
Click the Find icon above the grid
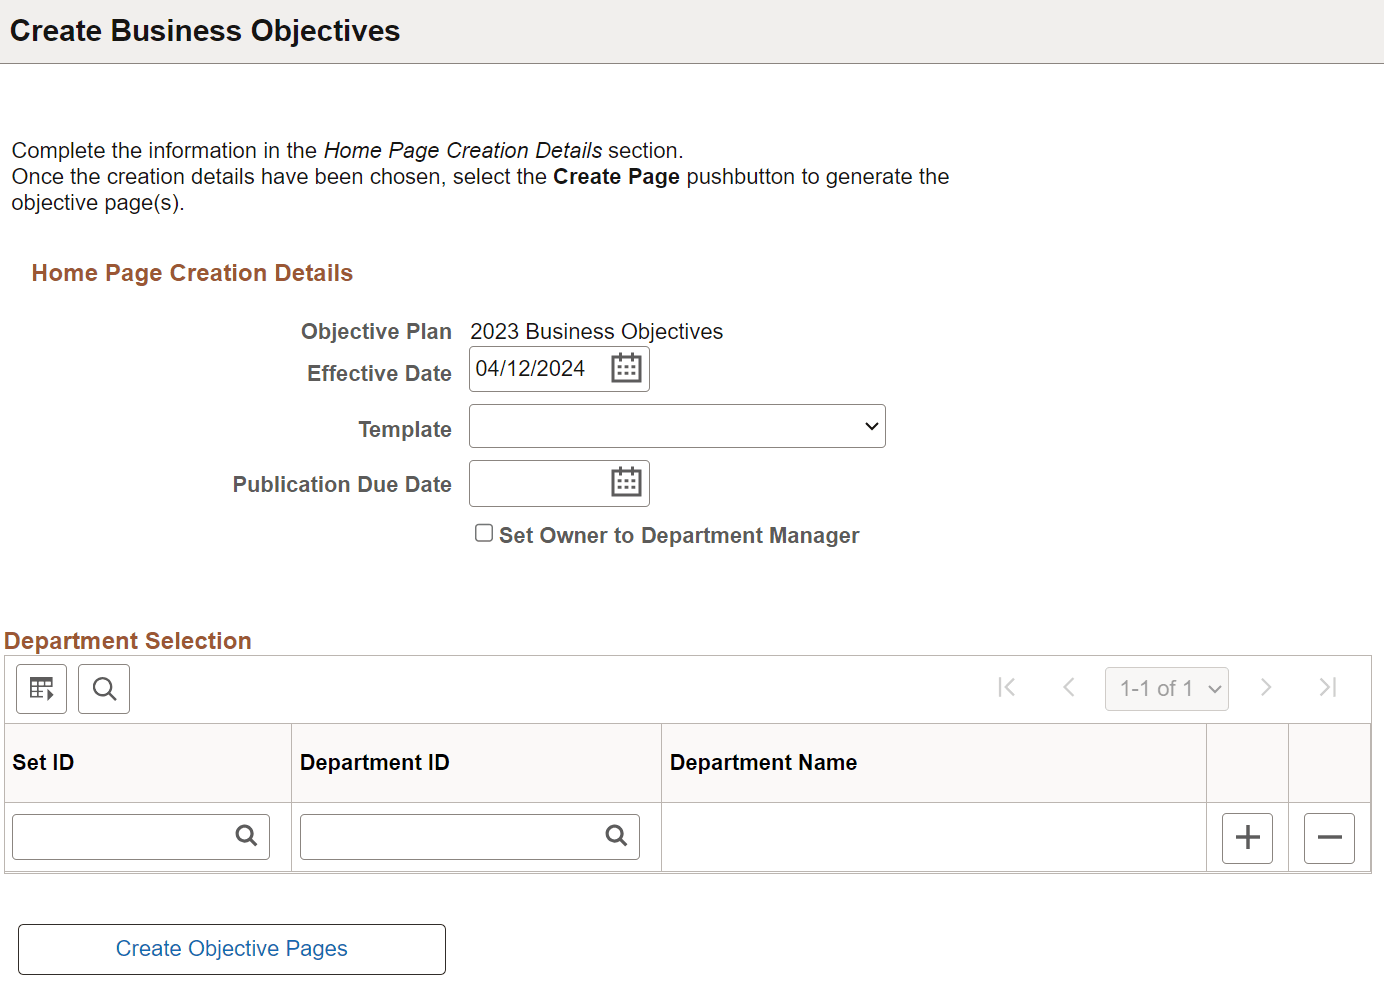click(x=104, y=688)
